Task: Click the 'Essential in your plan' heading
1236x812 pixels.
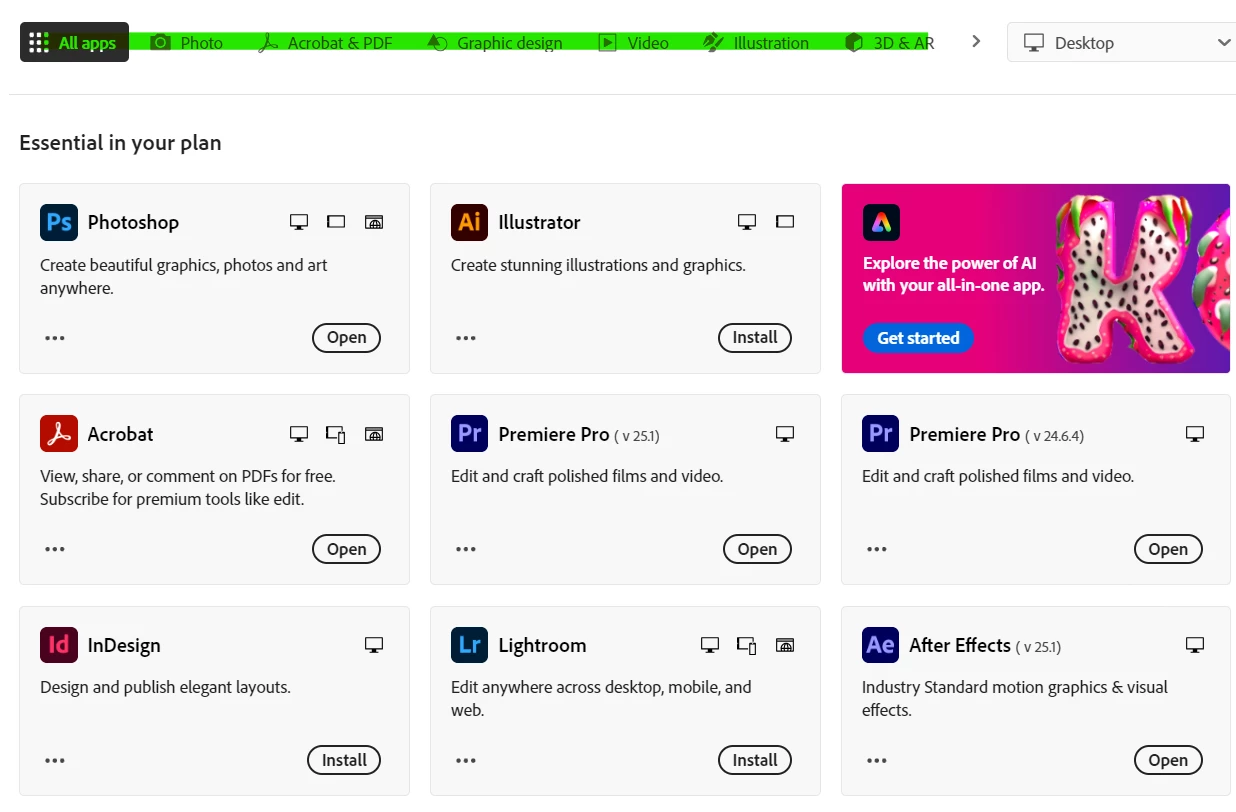Action: 120,143
